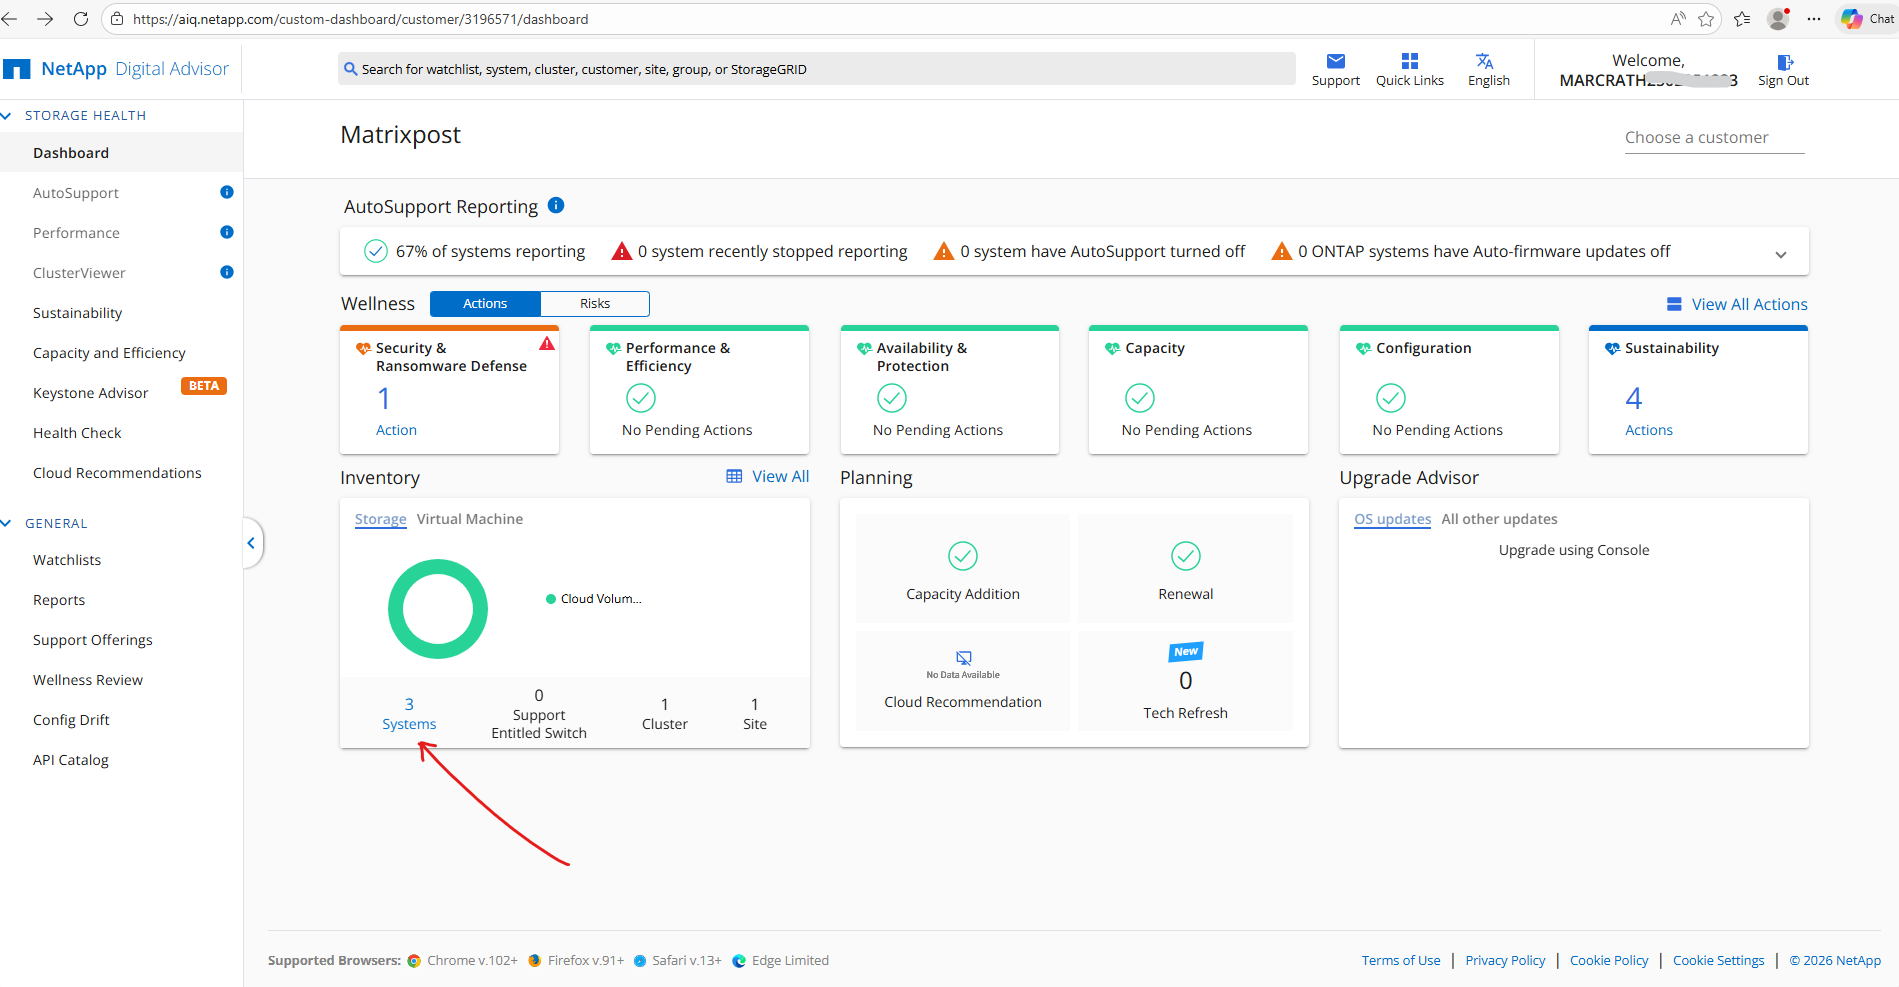Image resolution: width=1899 pixels, height=987 pixels.
Task: Click the browser favorites star icon
Action: 1706,19
